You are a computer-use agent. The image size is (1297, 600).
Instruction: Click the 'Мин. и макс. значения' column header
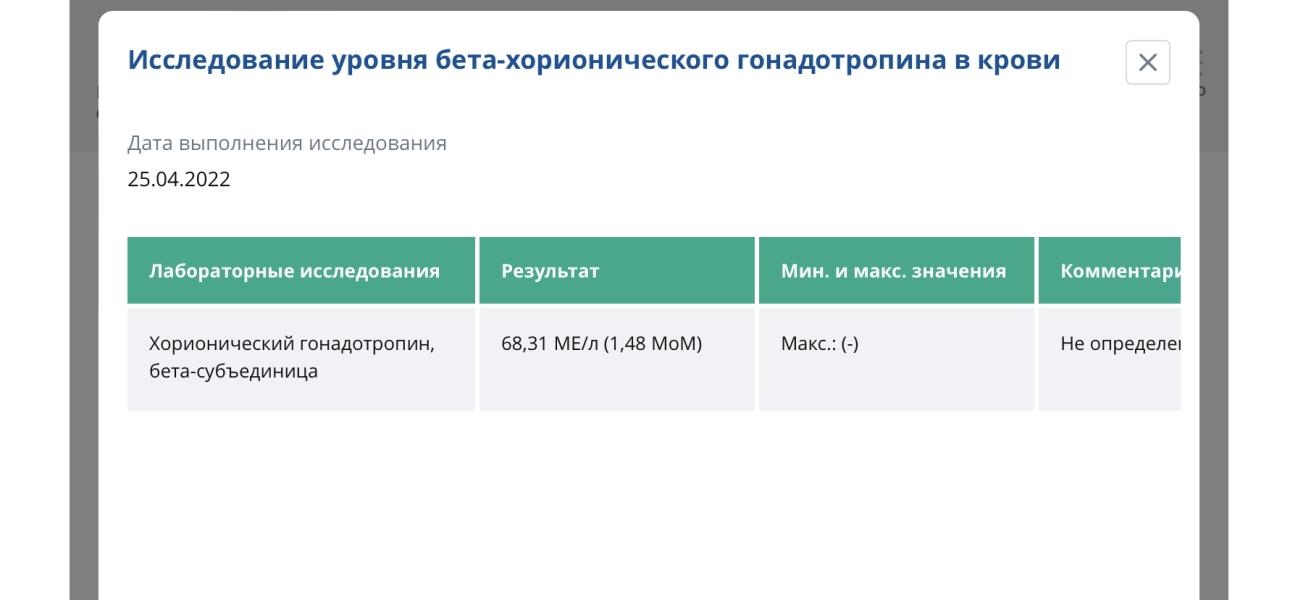[896, 270]
